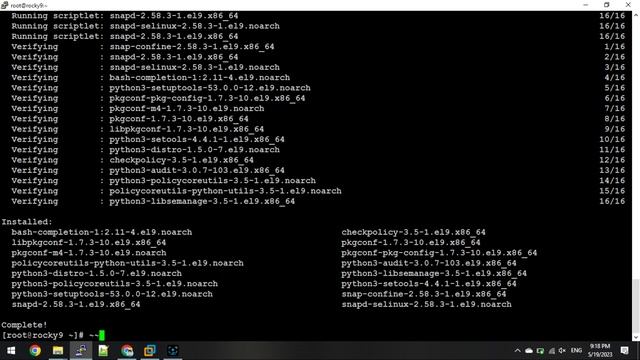The height and width of the screenshot is (360, 640).
Task: Click Verifying line for python3-policycoreutils-3.5-1.el9.noarch
Action: click(x=164, y=180)
